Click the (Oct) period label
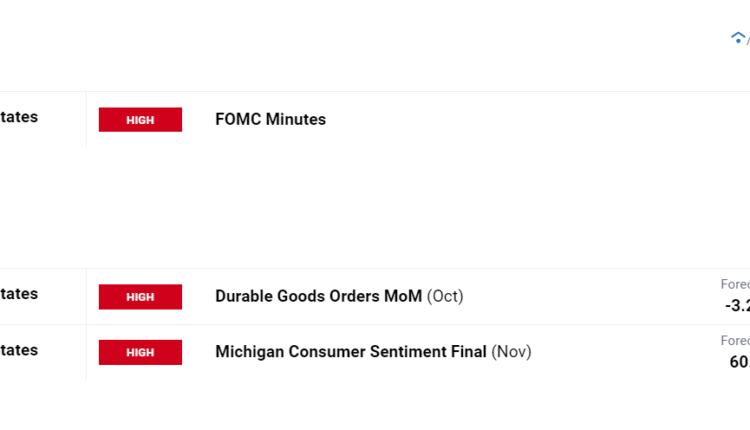 tap(445, 297)
